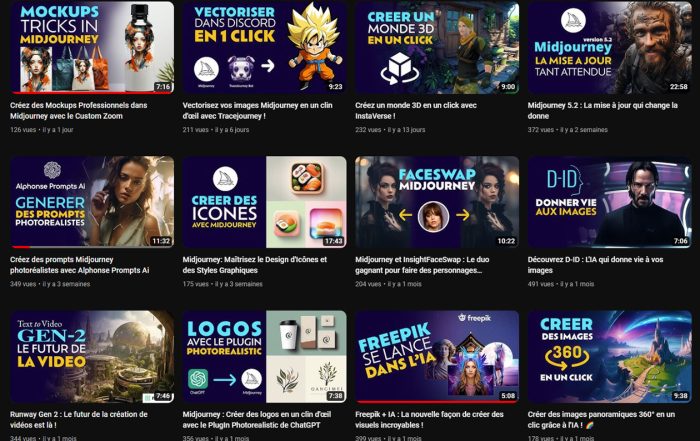Open the Faceswap Midjourney thumbnail
This screenshot has width=700, height=441.
coord(437,202)
